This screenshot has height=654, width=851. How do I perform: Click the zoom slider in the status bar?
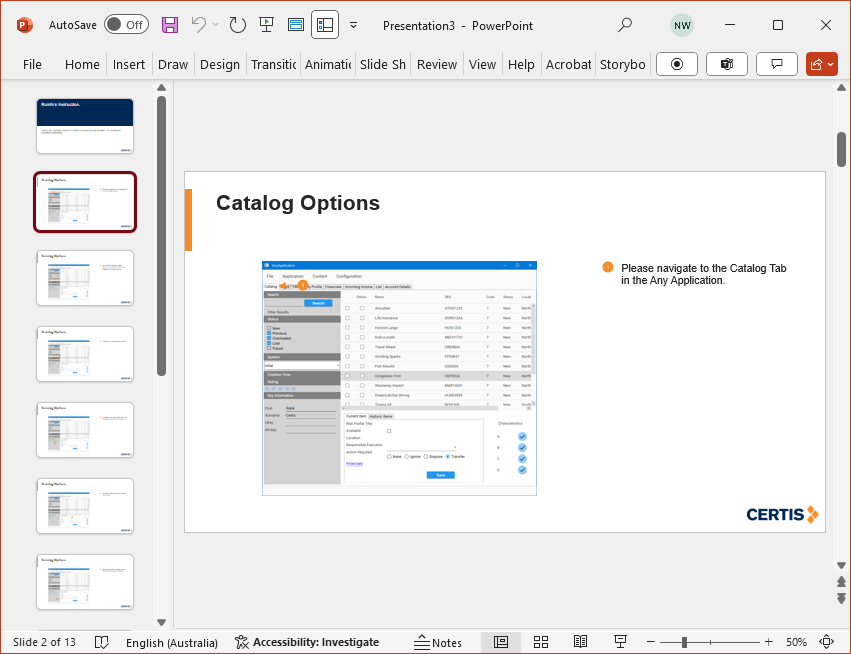pos(685,642)
